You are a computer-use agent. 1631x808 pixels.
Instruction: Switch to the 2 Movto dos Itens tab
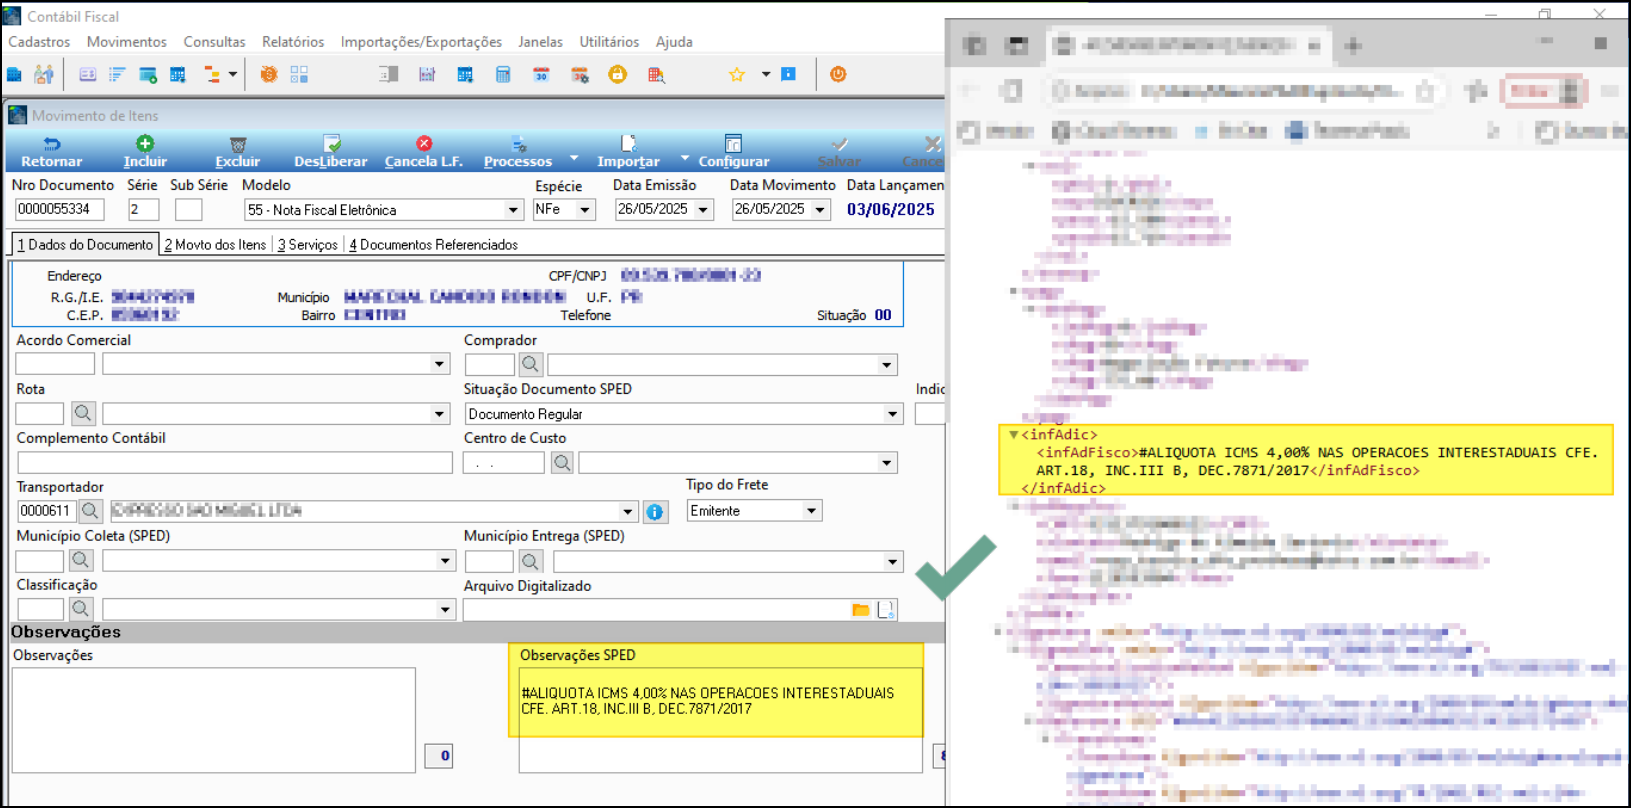tap(215, 245)
